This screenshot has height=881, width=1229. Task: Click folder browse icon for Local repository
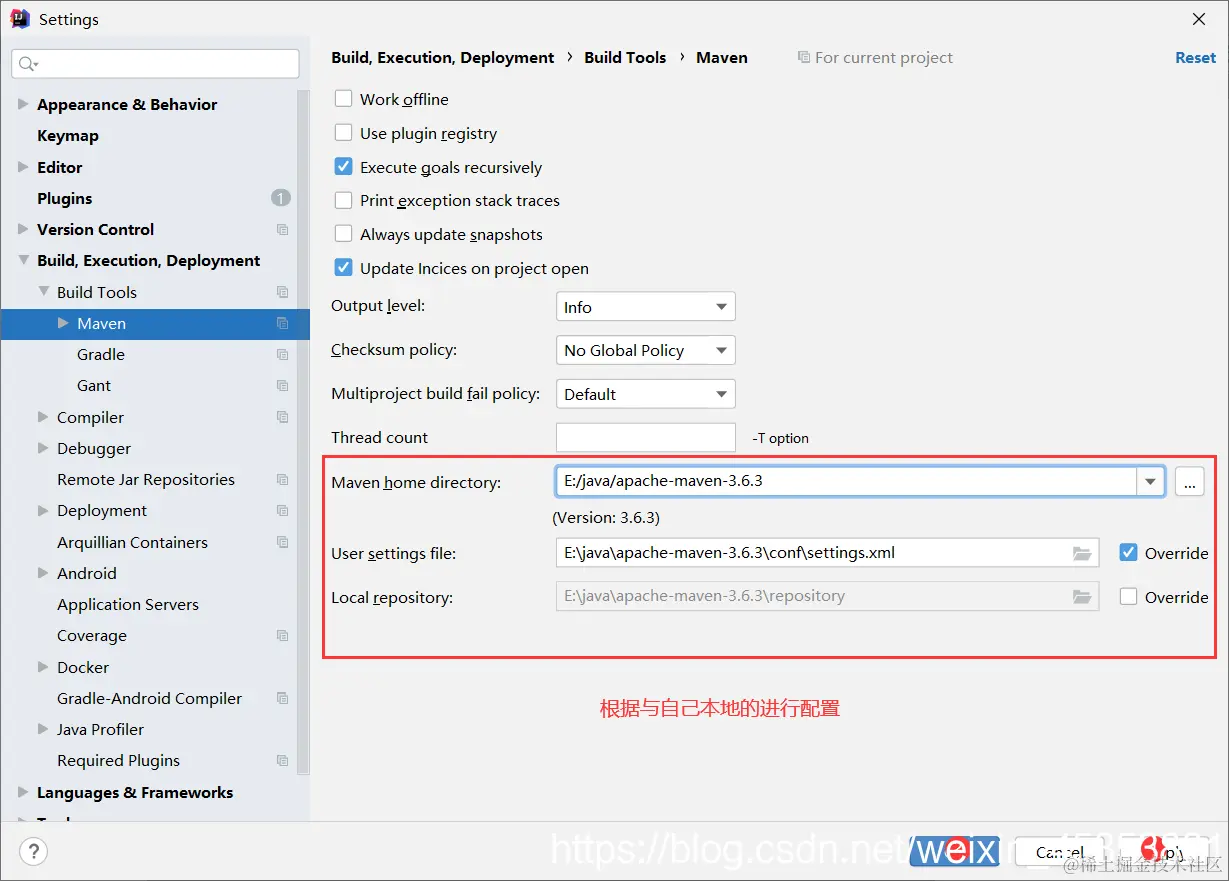1081,597
